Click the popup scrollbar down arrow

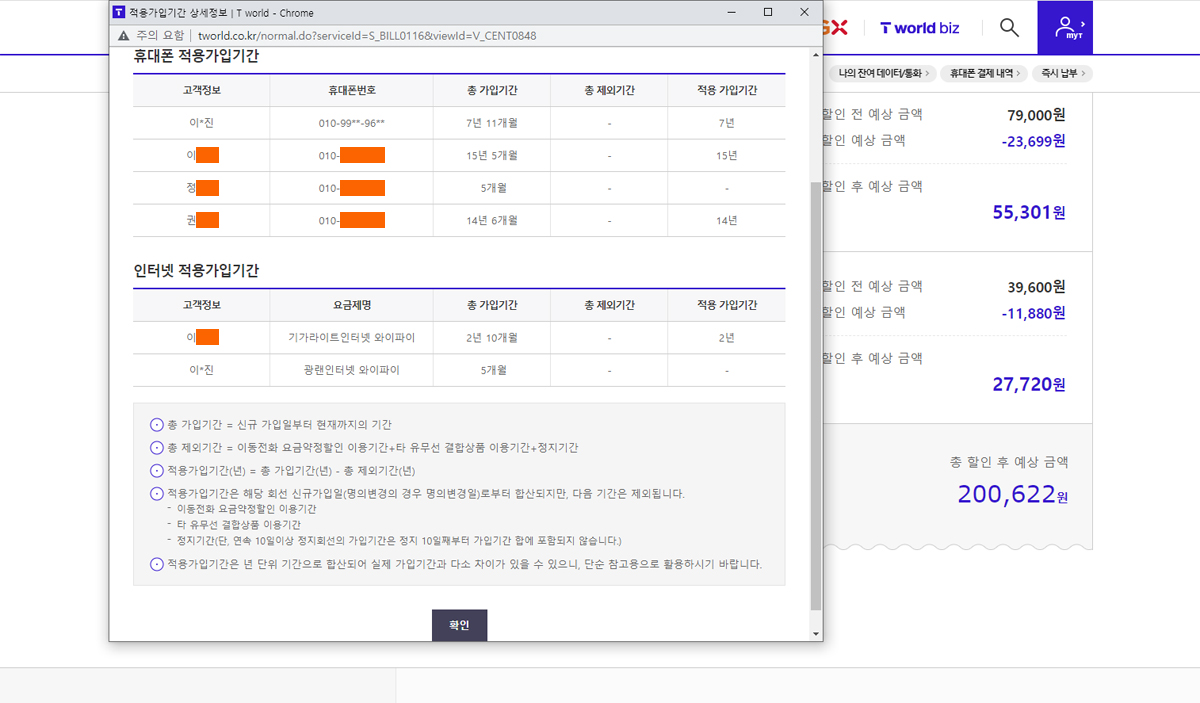[816, 634]
